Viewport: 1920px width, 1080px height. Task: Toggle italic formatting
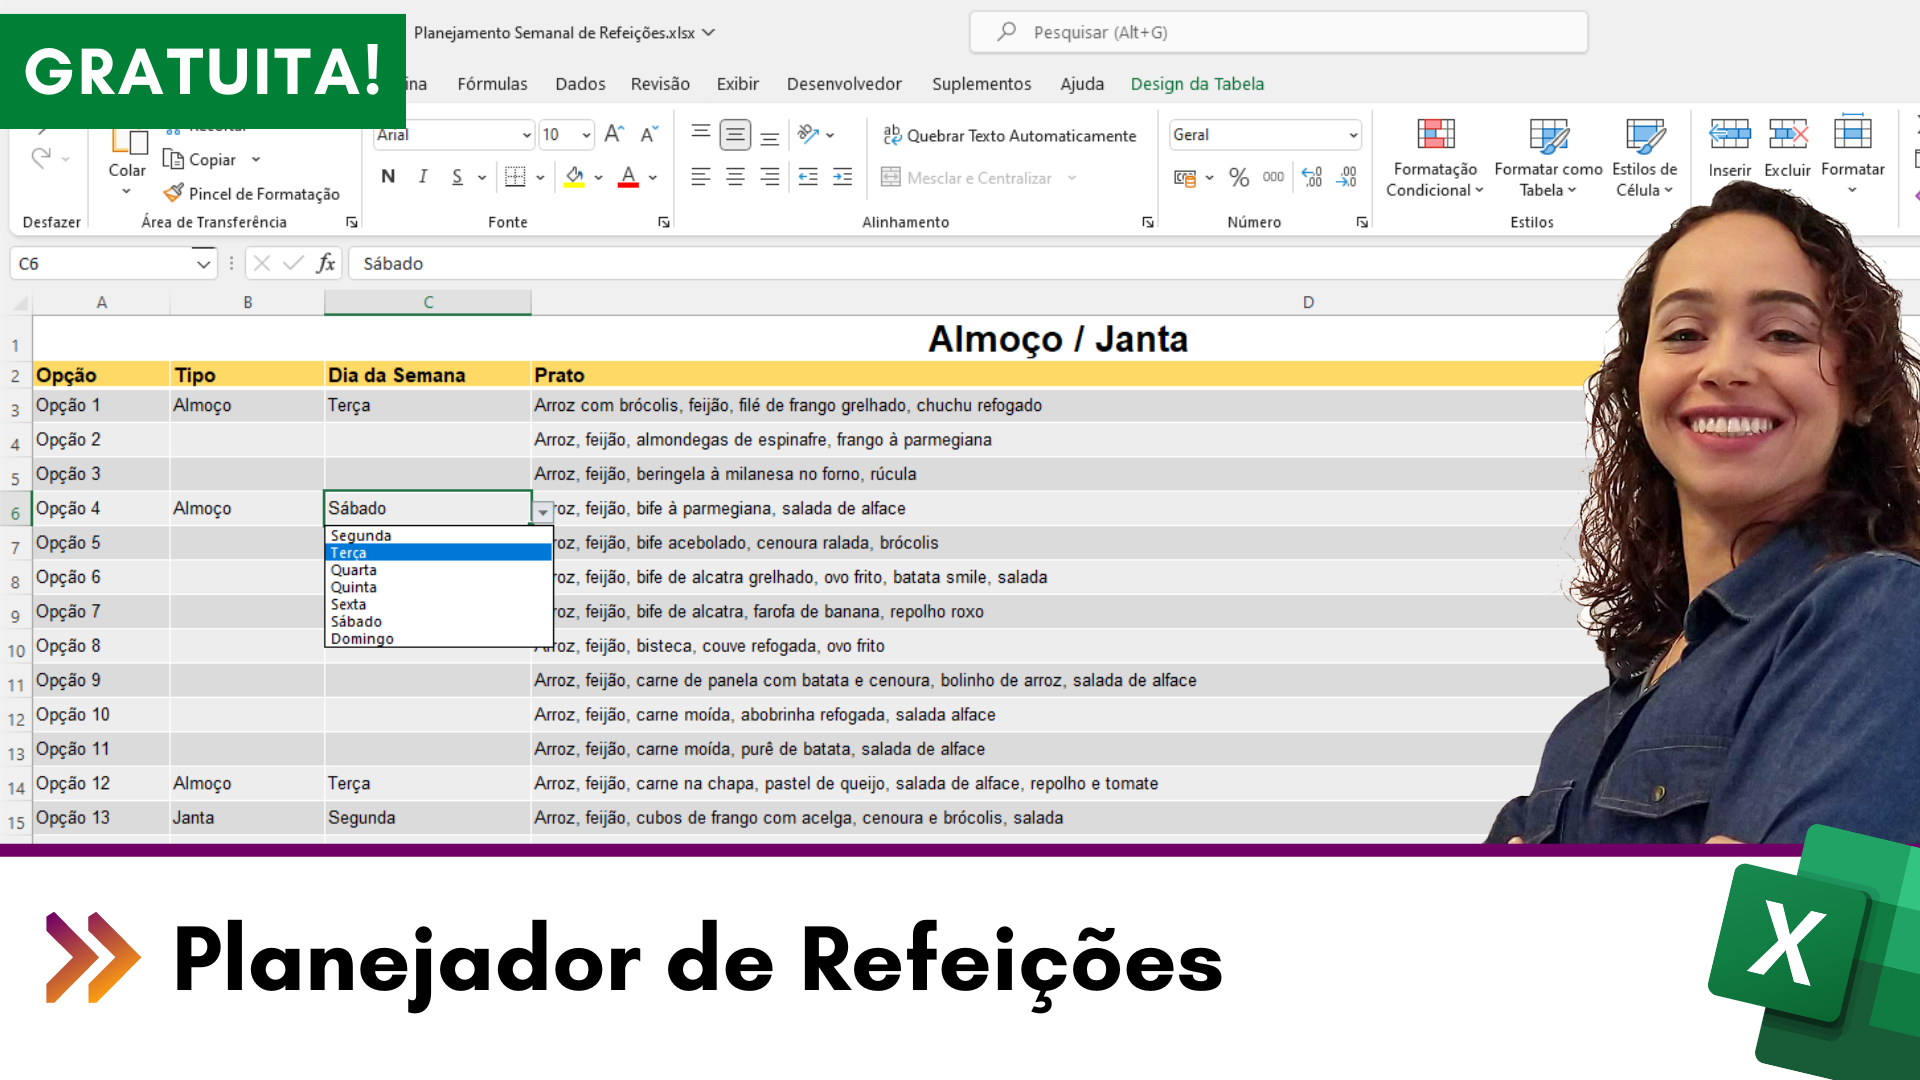point(423,177)
